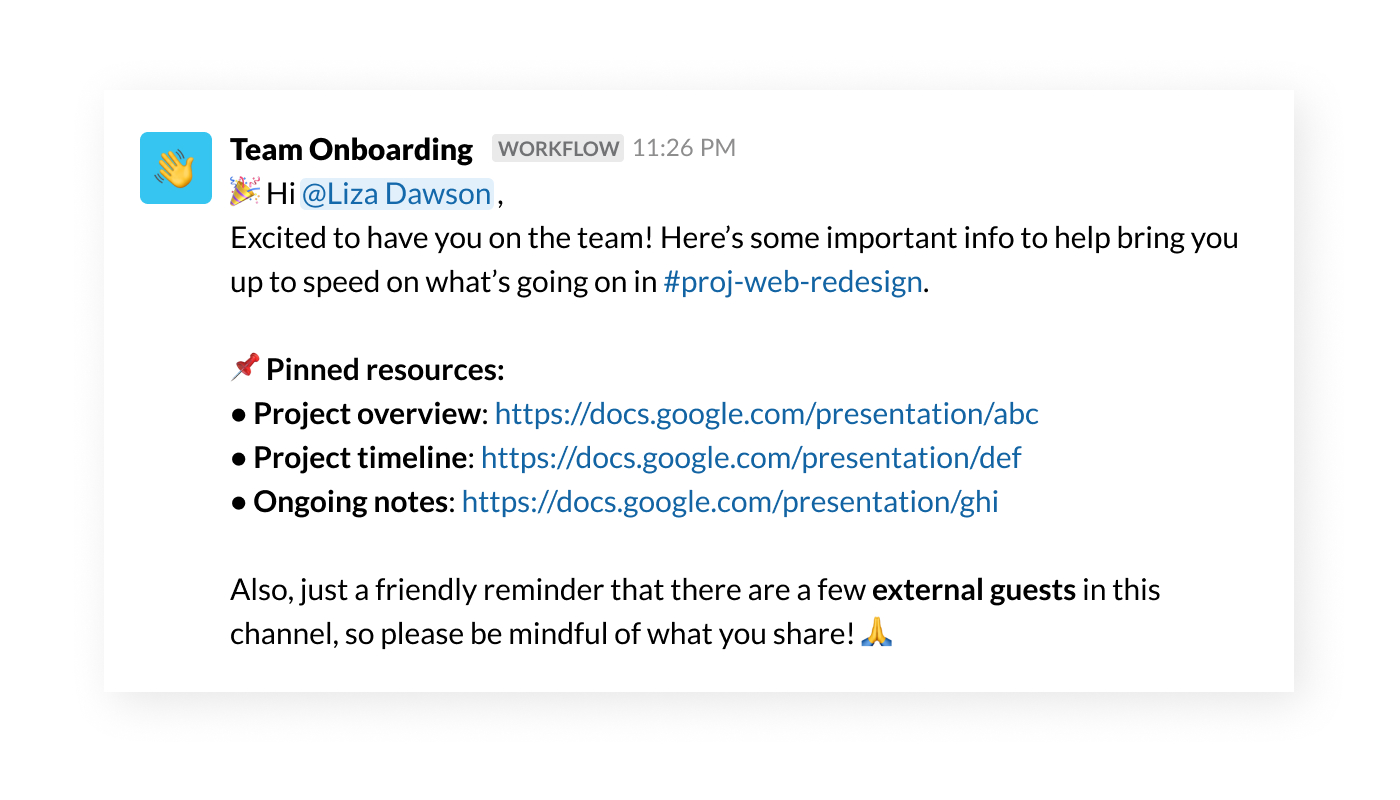Click the party popper emoji
The image size is (1400, 800).
pyautogui.click(x=244, y=192)
